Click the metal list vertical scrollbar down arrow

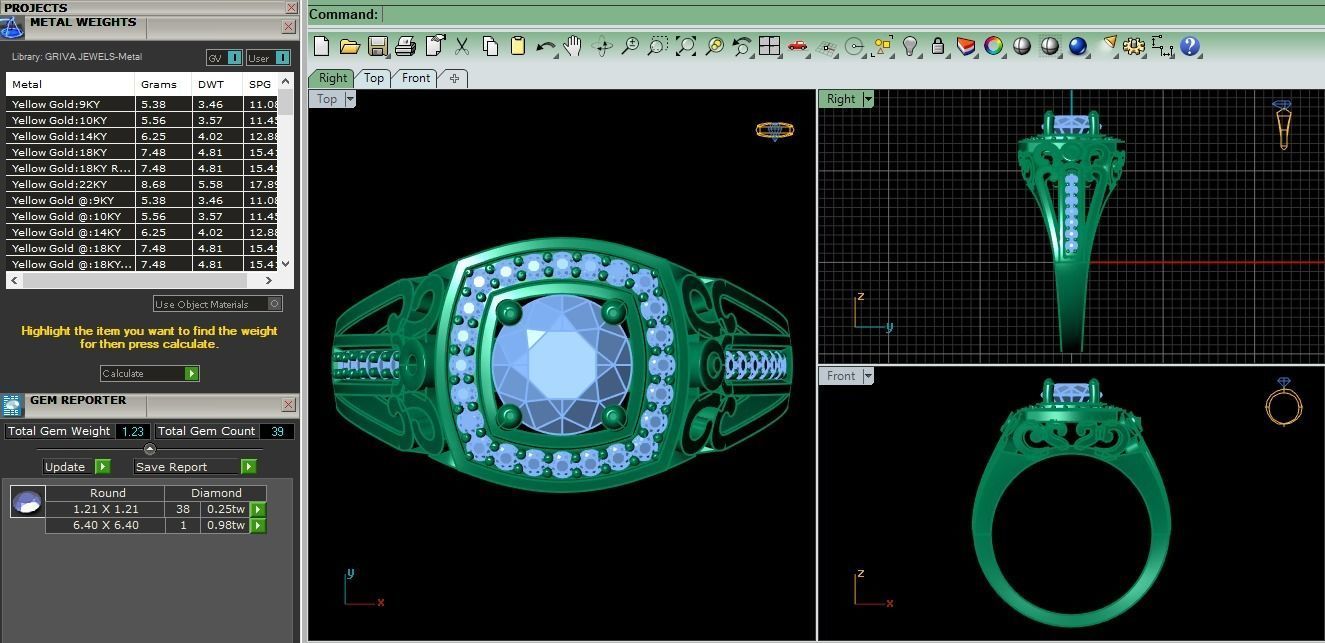tap(286, 264)
